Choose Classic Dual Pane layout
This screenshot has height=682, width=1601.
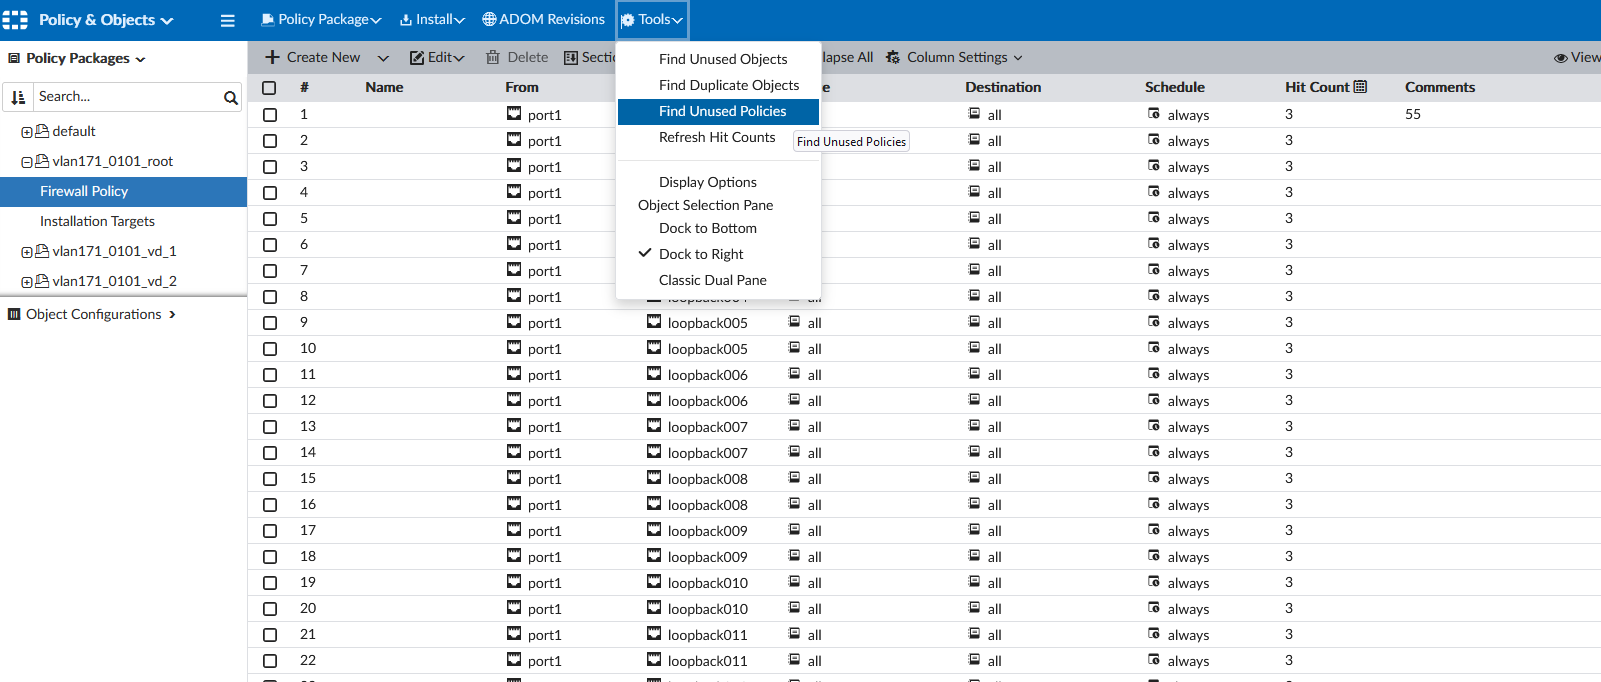tap(712, 280)
